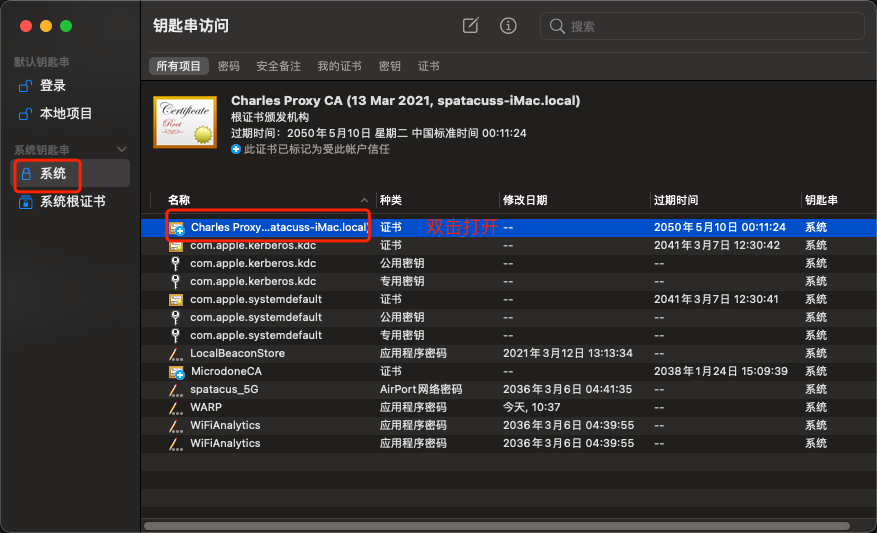Click the com.apple.systemdefault certificate icon
The height and width of the screenshot is (533, 877).
pyautogui.click(x=176, y=300)
